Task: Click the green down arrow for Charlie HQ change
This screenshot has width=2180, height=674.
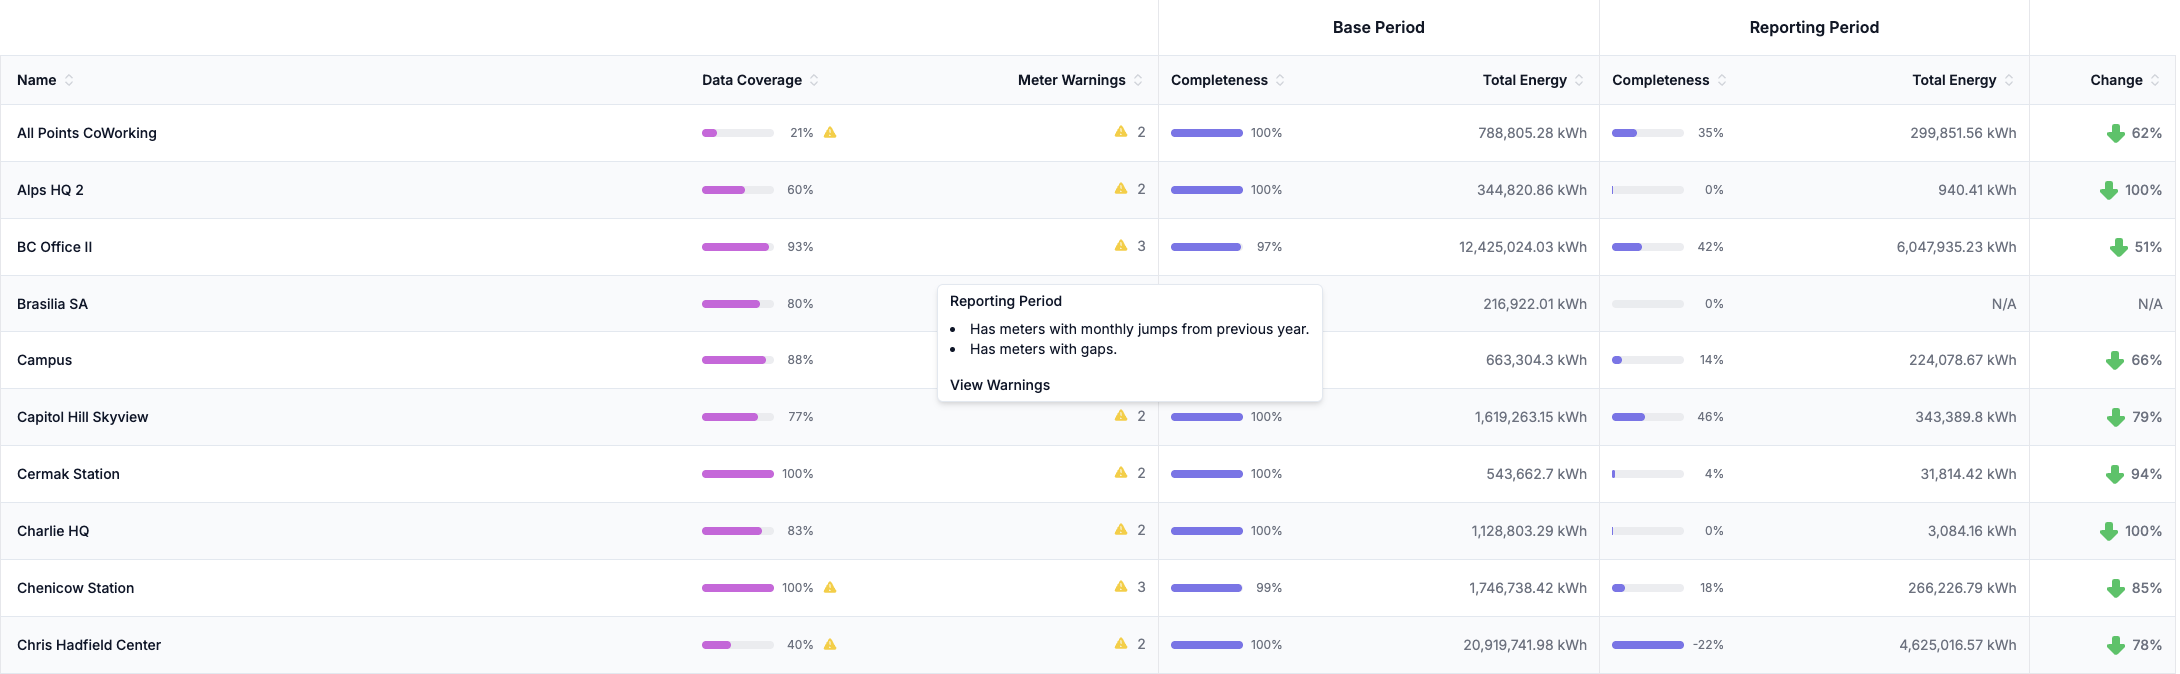Action: (2109, 531)
